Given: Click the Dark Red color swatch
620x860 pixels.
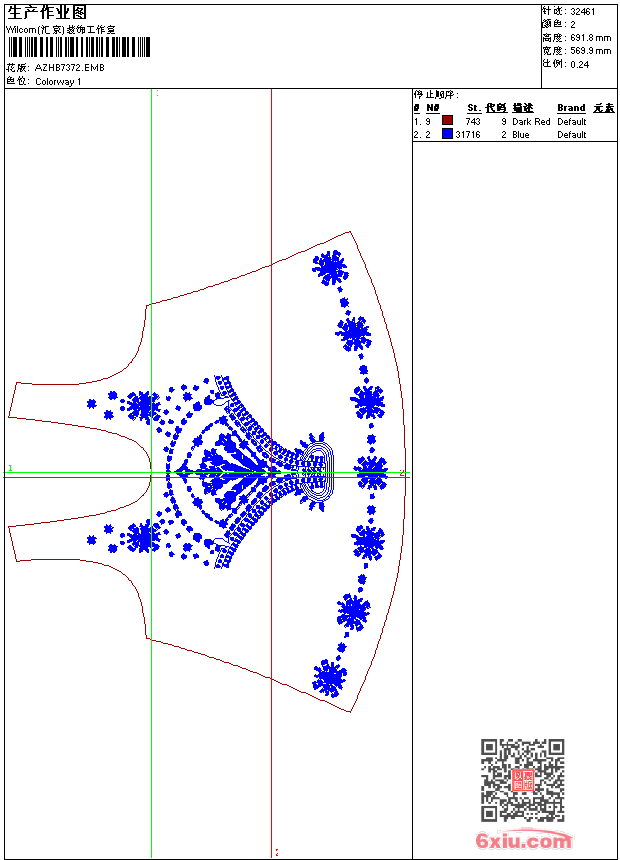Looking at the screenshot, I should point(447,121).
